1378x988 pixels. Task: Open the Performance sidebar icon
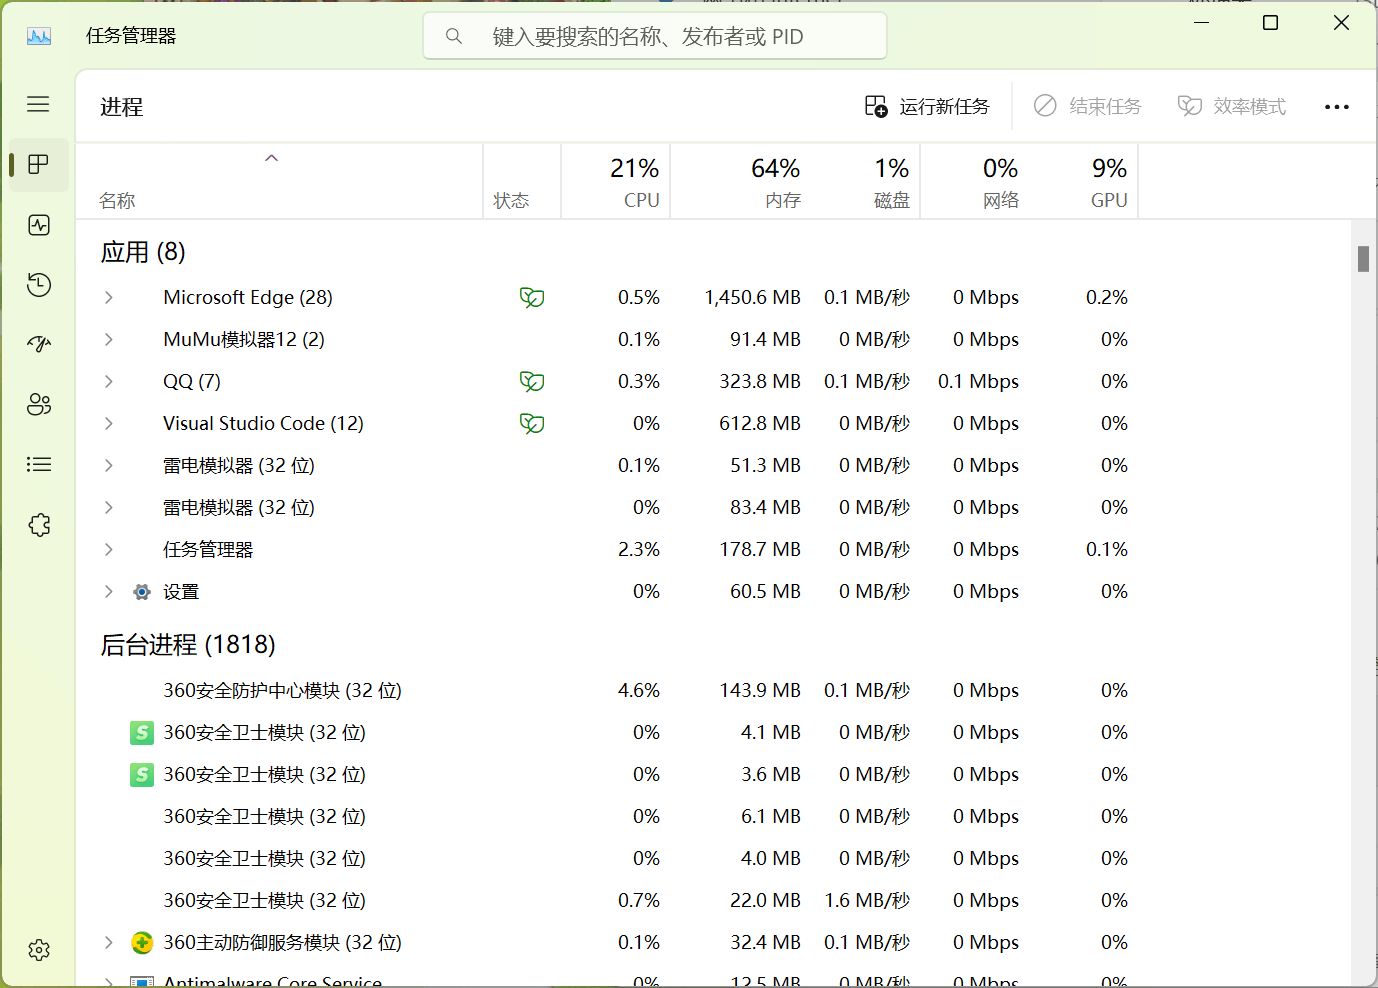(39, 225)
